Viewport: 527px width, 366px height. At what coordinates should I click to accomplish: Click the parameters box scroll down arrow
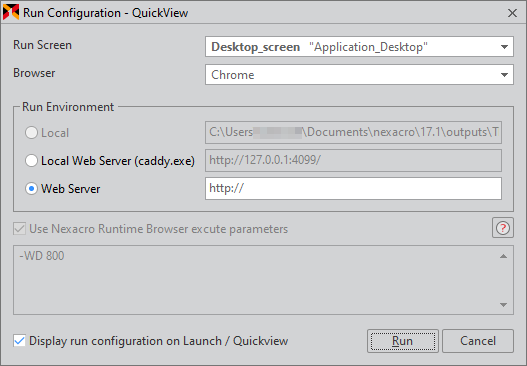click(503, 305)
